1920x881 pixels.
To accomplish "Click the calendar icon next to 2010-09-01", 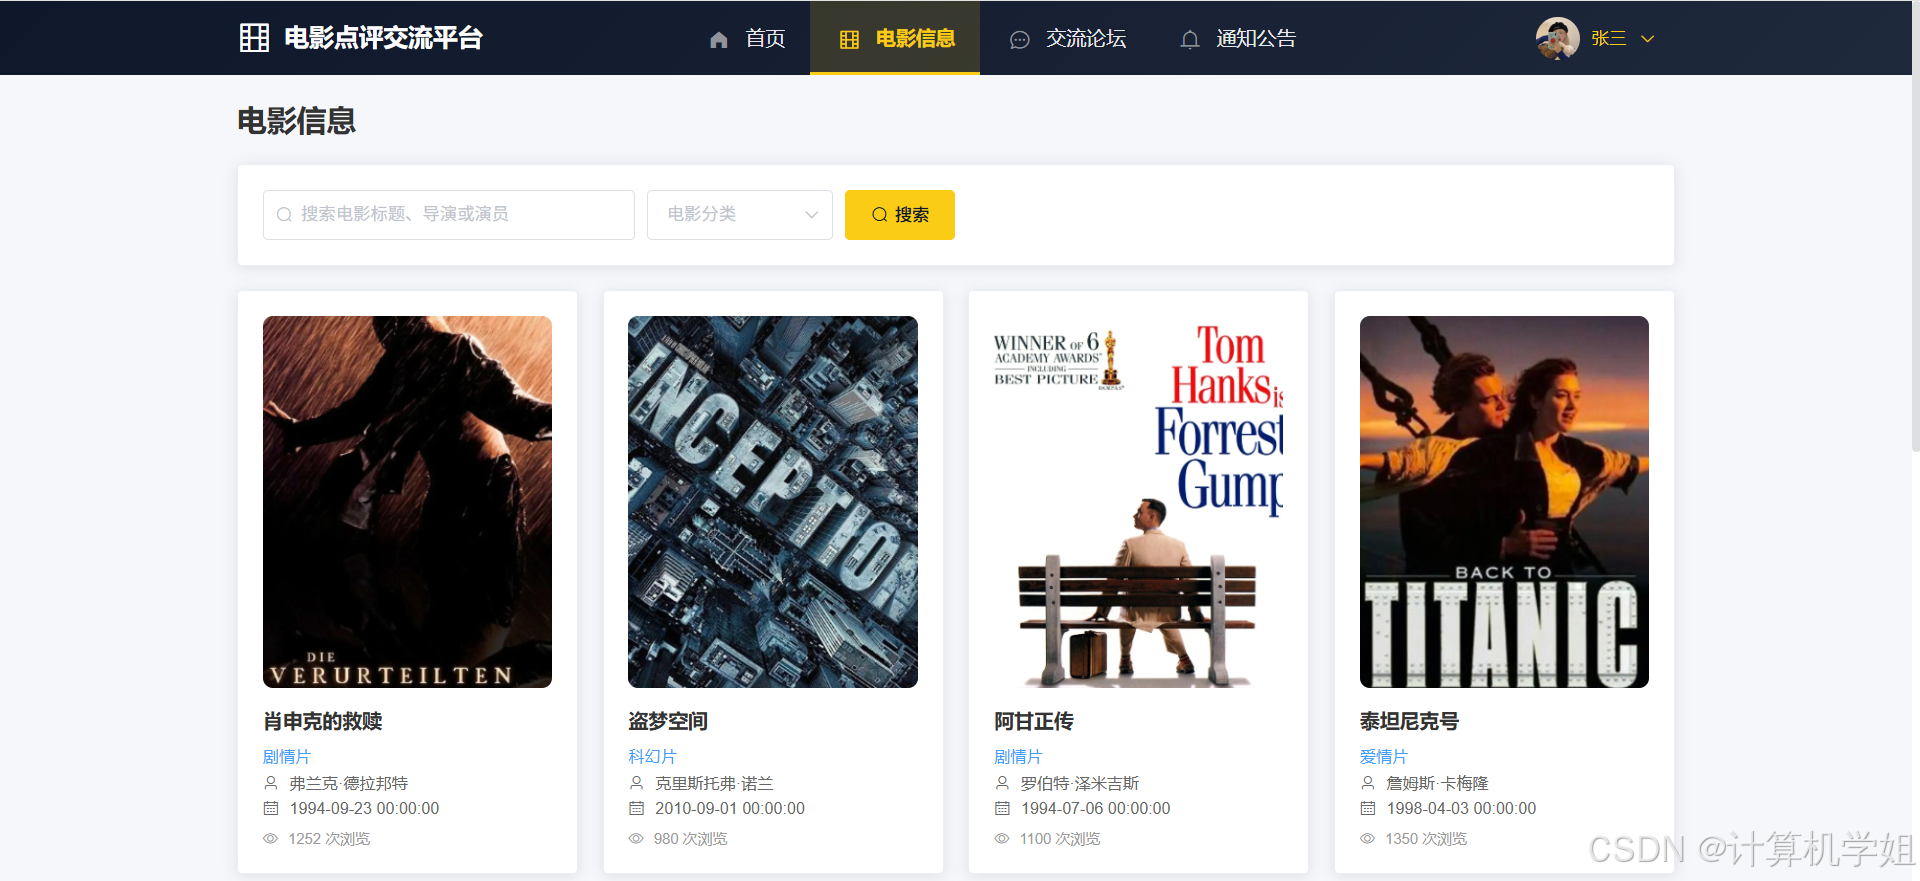I will tap(636, 808).
